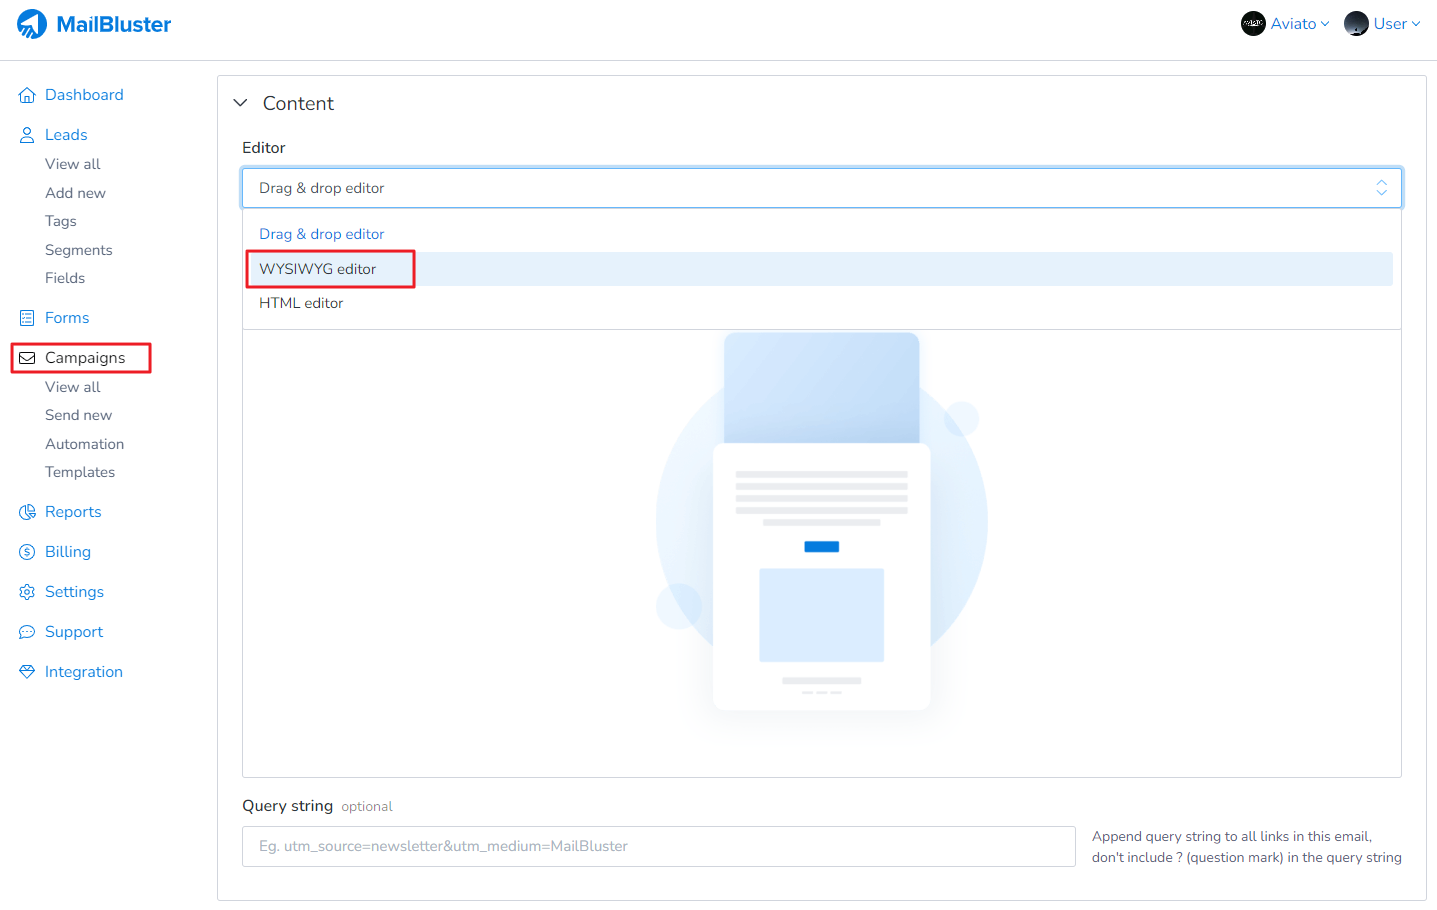Collapse the Content section chevron
The image size is (1437, 910).
(240, 103)
